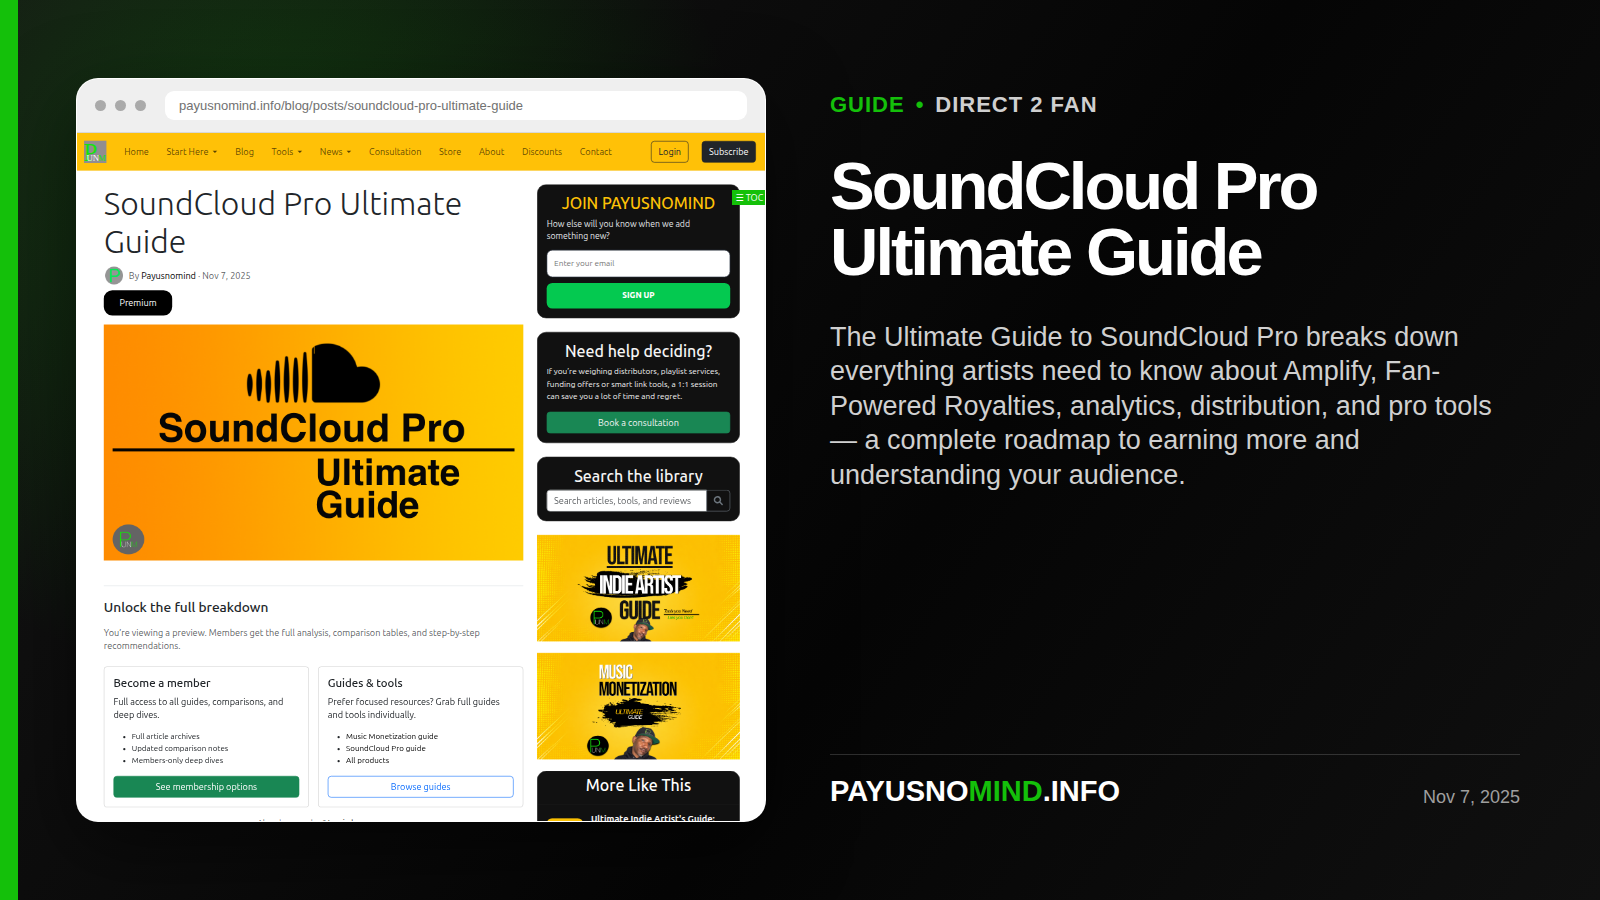The width and height of the screenshot is (1600, 900).
Task: Click the 'Search the library' heading
Action: pos(638,476)
